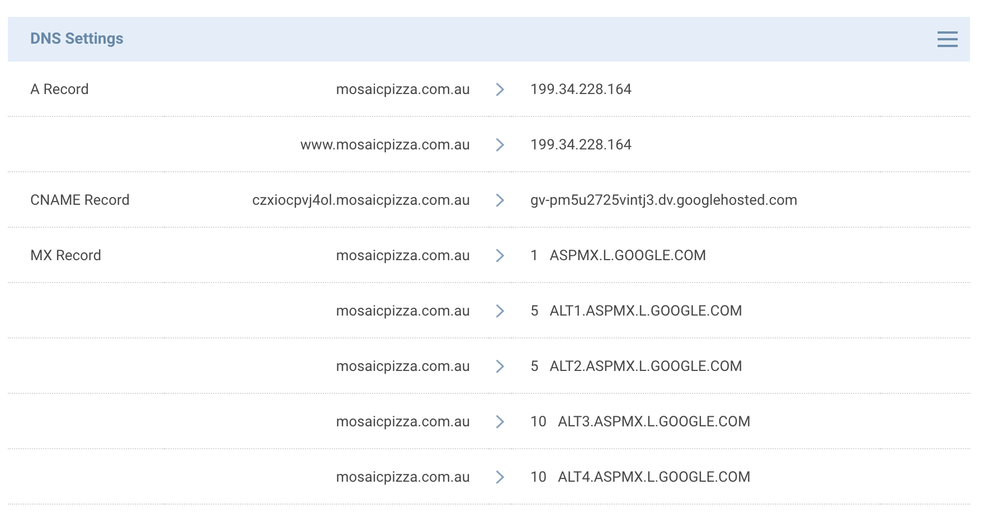Click the www.mosaicpizza.com.au hostname
This screenshot has height=517, width=998.
click(x=385, y=145)
